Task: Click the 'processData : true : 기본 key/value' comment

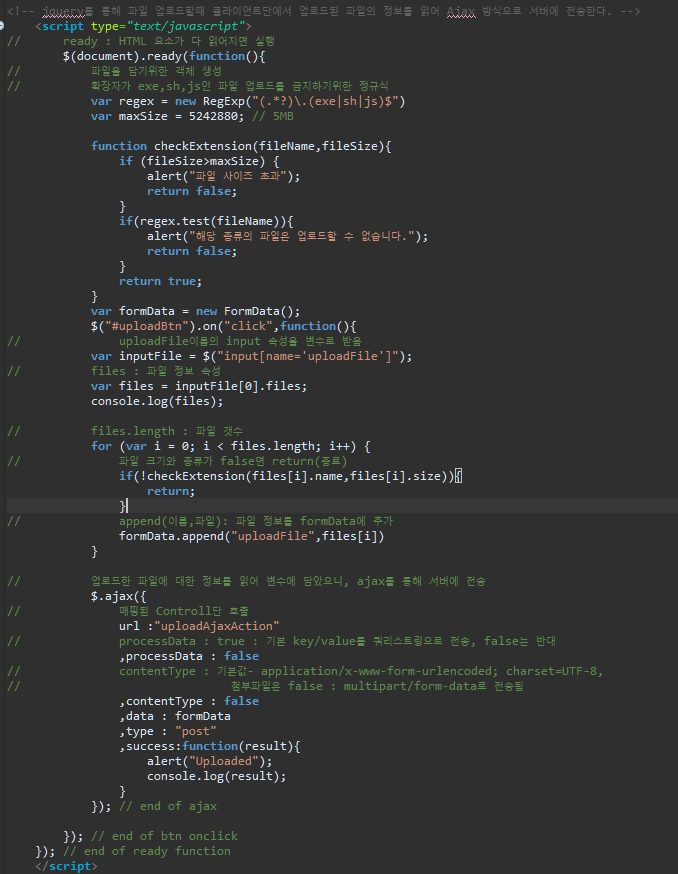Action: click(337, 642)
